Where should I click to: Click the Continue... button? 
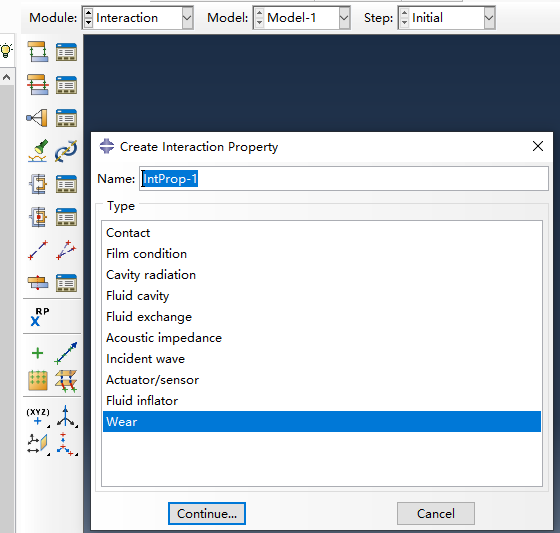pyautogui.click(x=207, y=513)
